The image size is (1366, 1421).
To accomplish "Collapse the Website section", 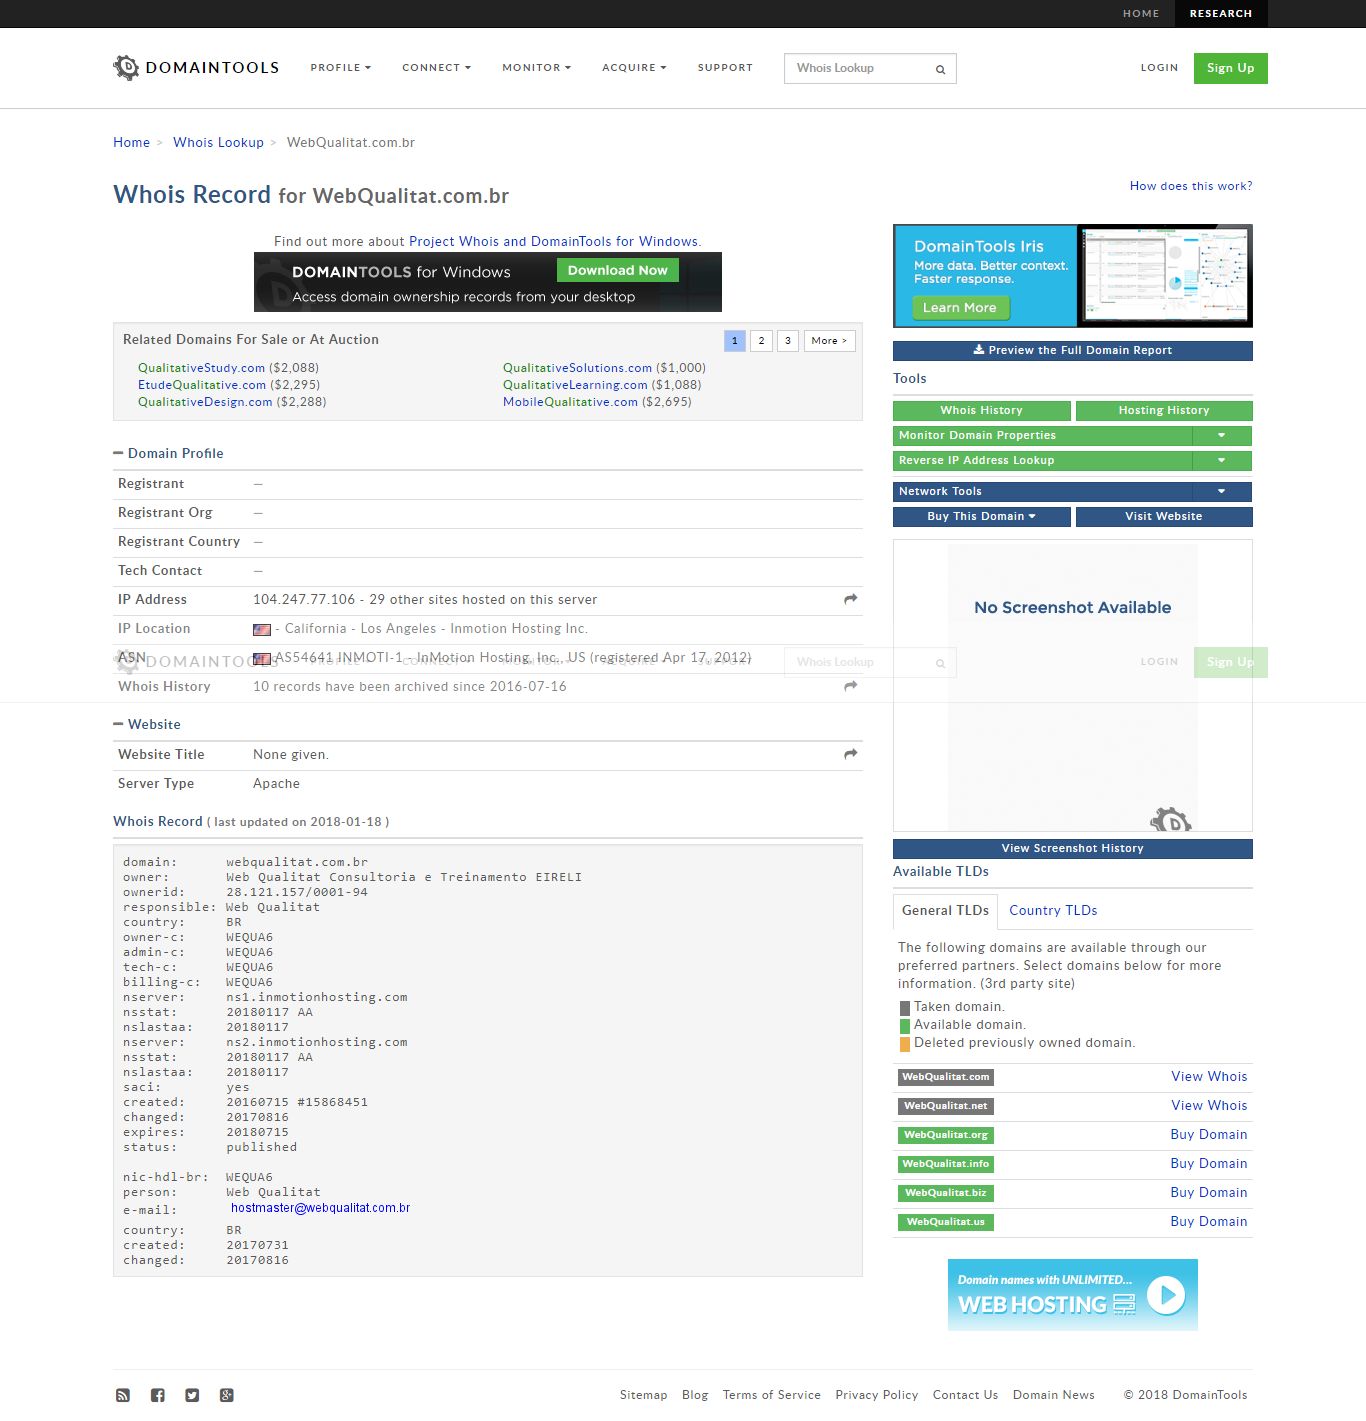I will [118, 724].
